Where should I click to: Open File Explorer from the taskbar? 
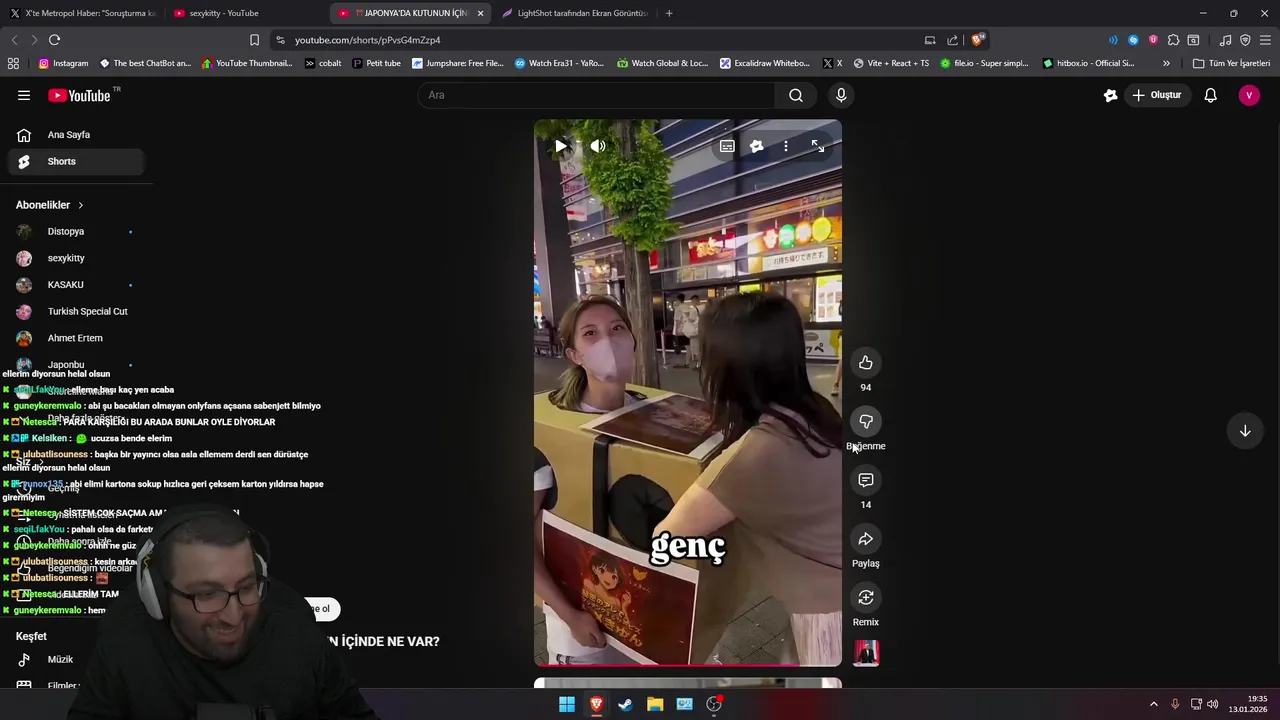click(x=655, y=704)
